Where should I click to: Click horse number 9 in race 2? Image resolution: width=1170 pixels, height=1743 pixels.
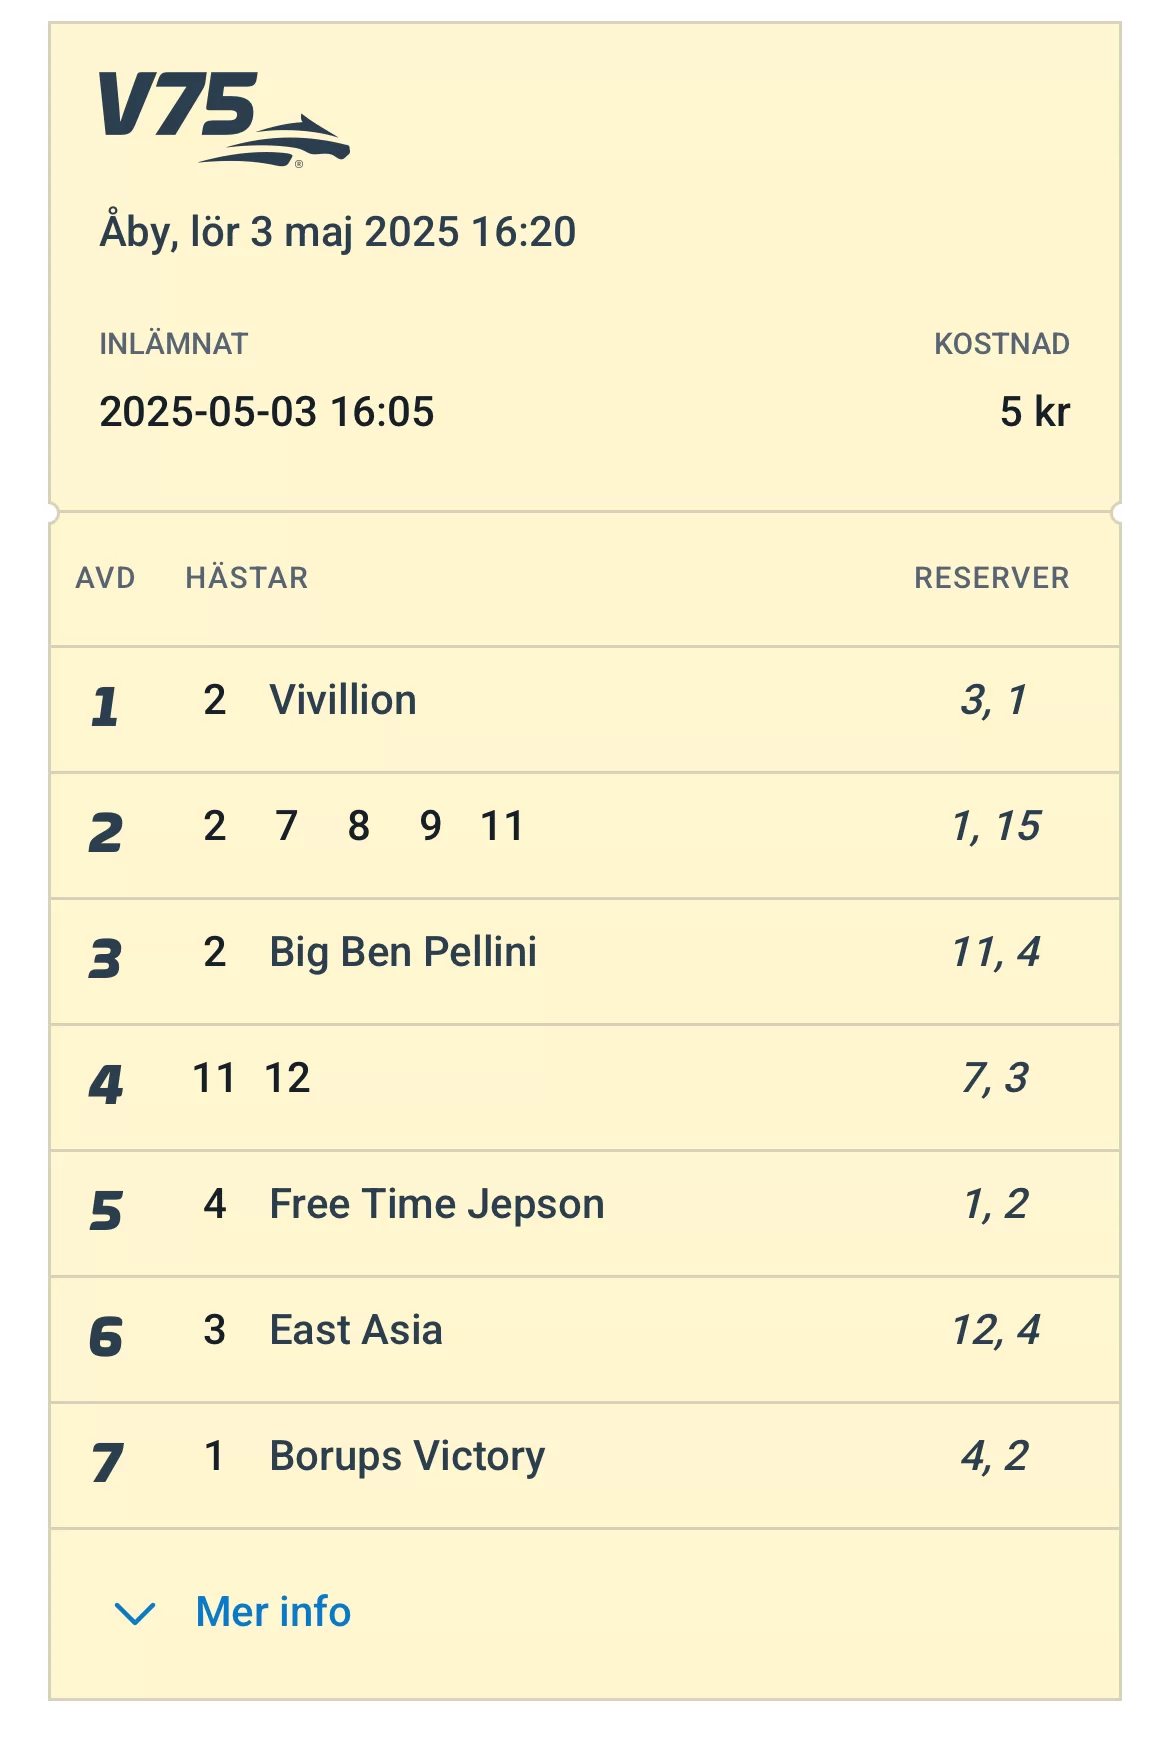(x=430, y=826)
